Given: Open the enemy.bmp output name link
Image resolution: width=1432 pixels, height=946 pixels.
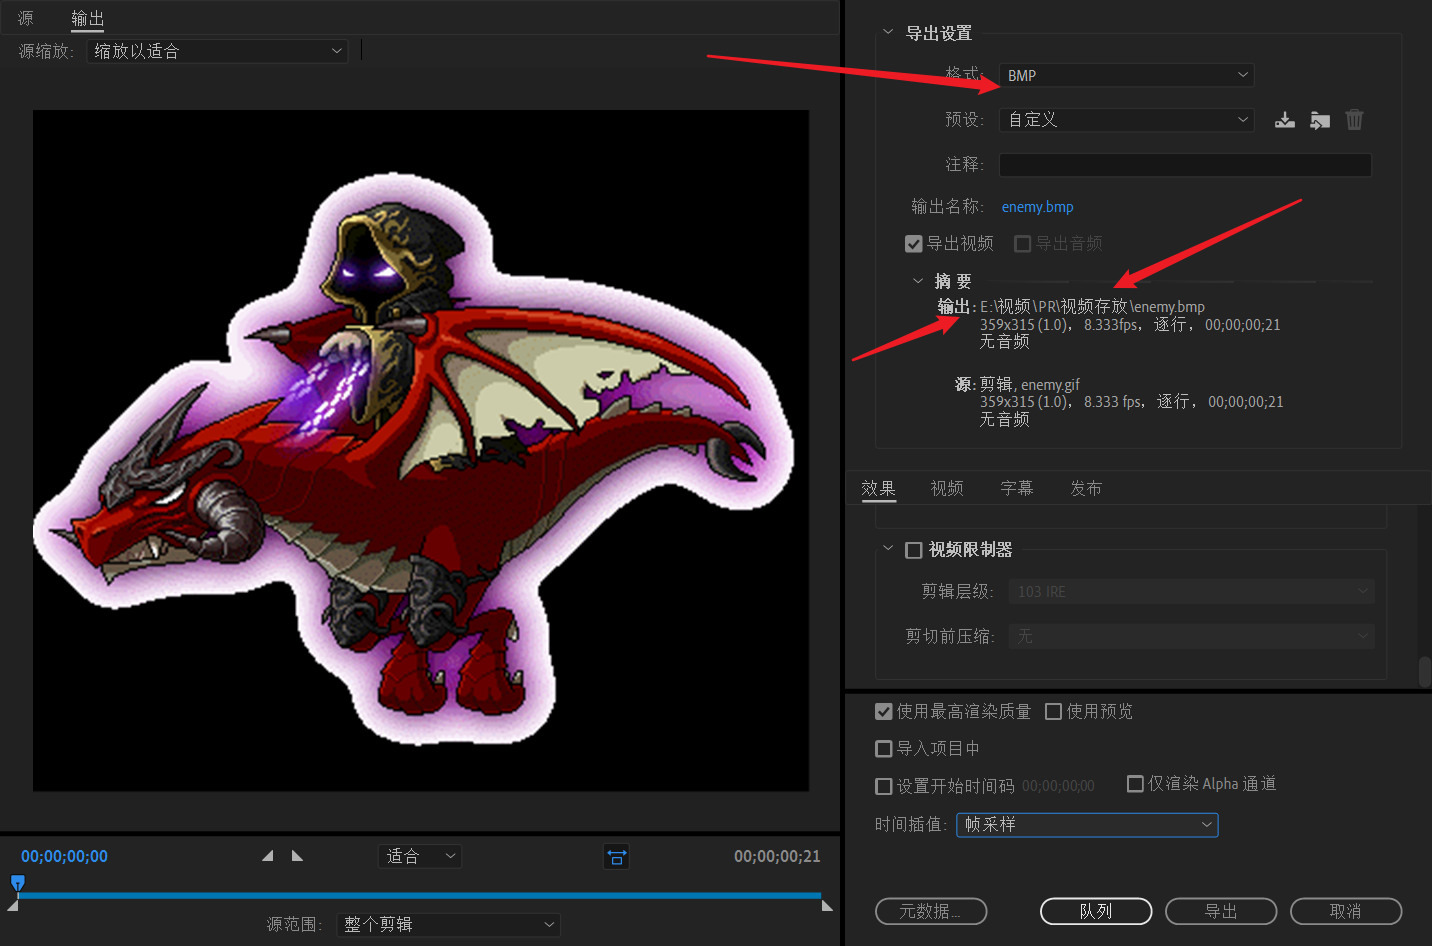Looking at the screenshot, I should point(1037,206).
